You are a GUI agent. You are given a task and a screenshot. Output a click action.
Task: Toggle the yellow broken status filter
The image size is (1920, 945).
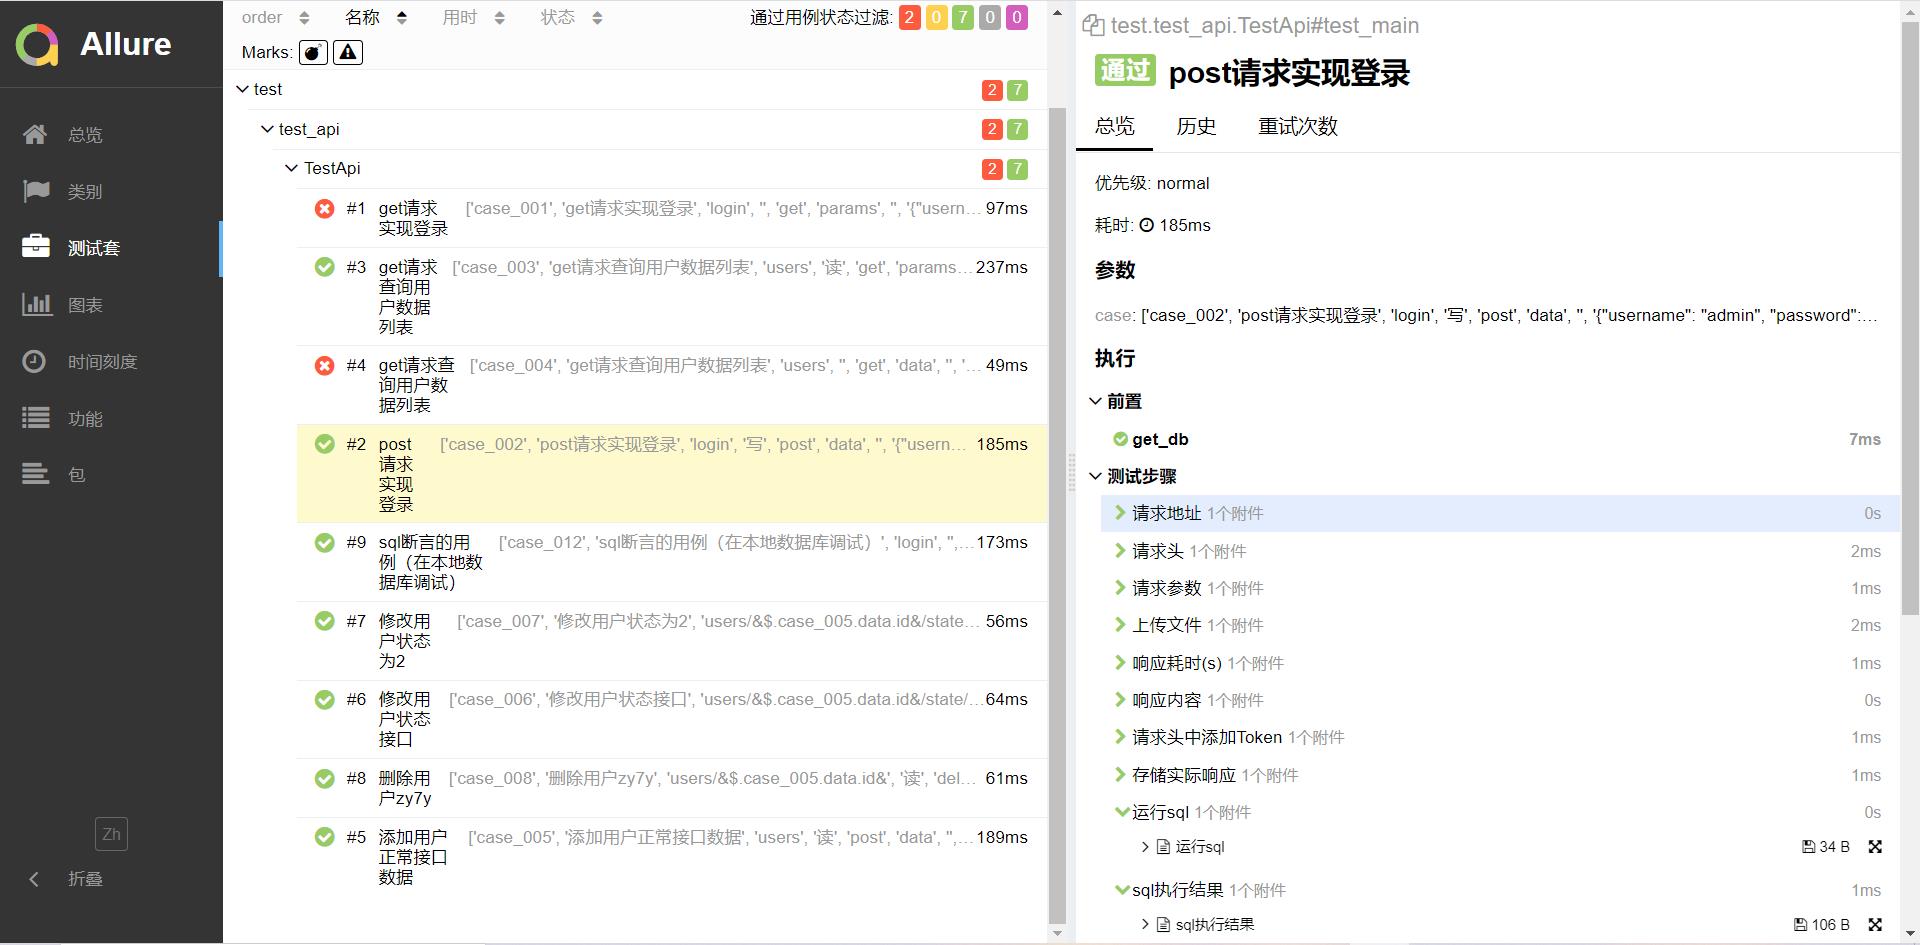click(x=937, y=17)
